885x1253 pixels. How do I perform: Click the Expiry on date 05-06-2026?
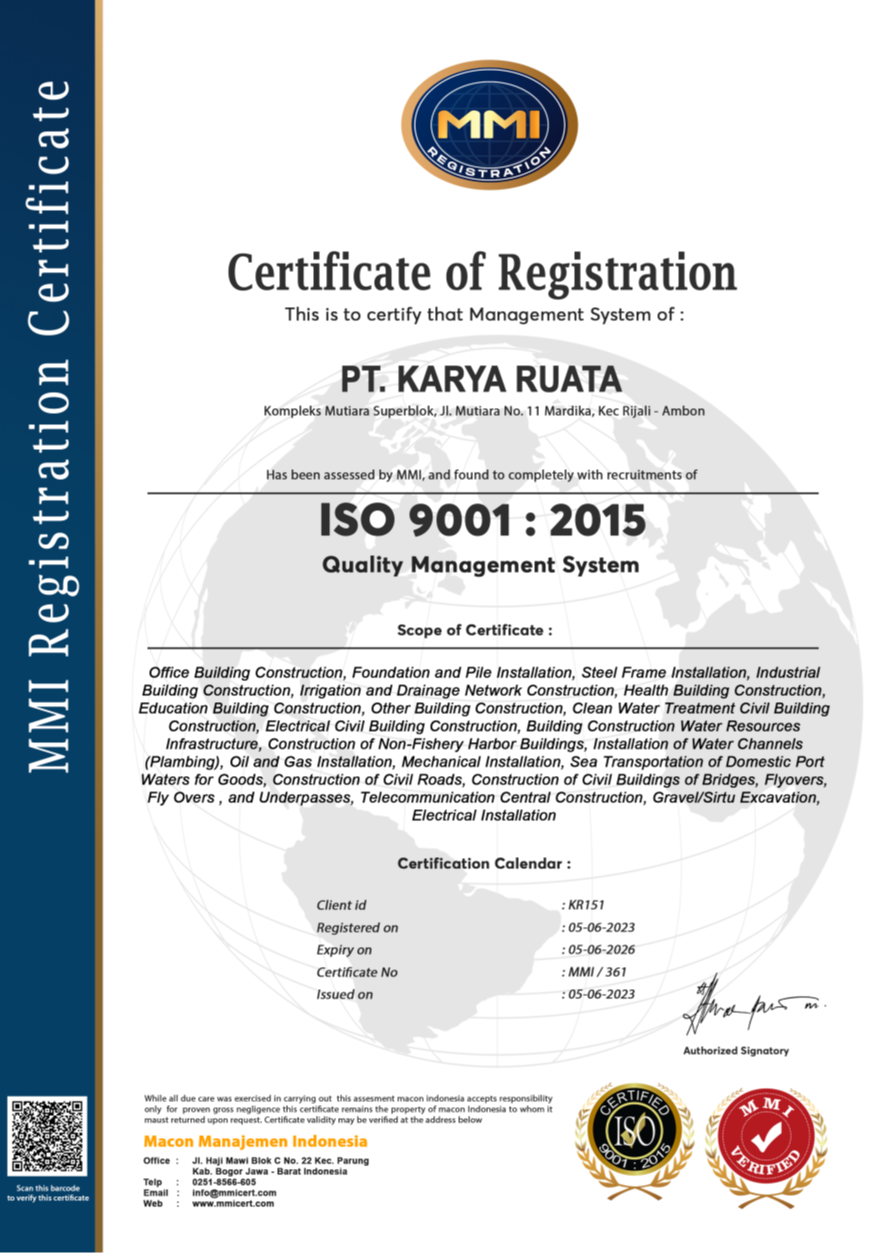[599, 950]
